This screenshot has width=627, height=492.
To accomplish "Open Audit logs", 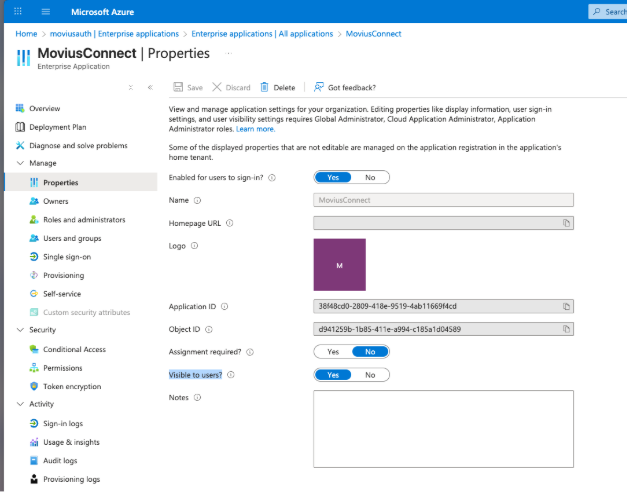I will click(60, 461).
